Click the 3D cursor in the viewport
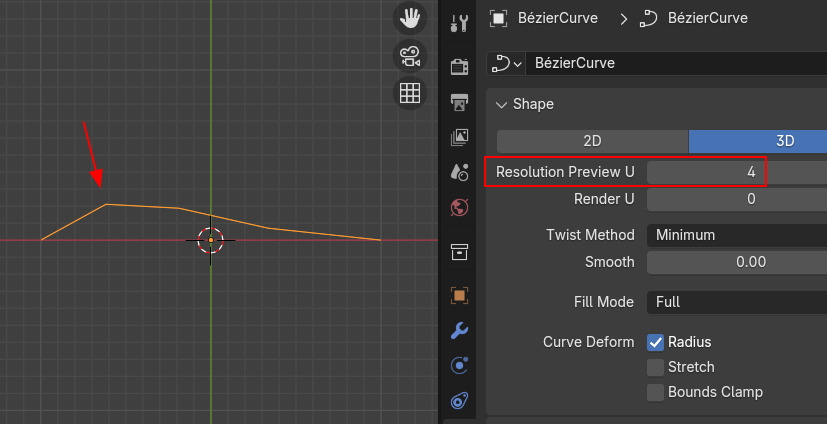 (211, 240)
